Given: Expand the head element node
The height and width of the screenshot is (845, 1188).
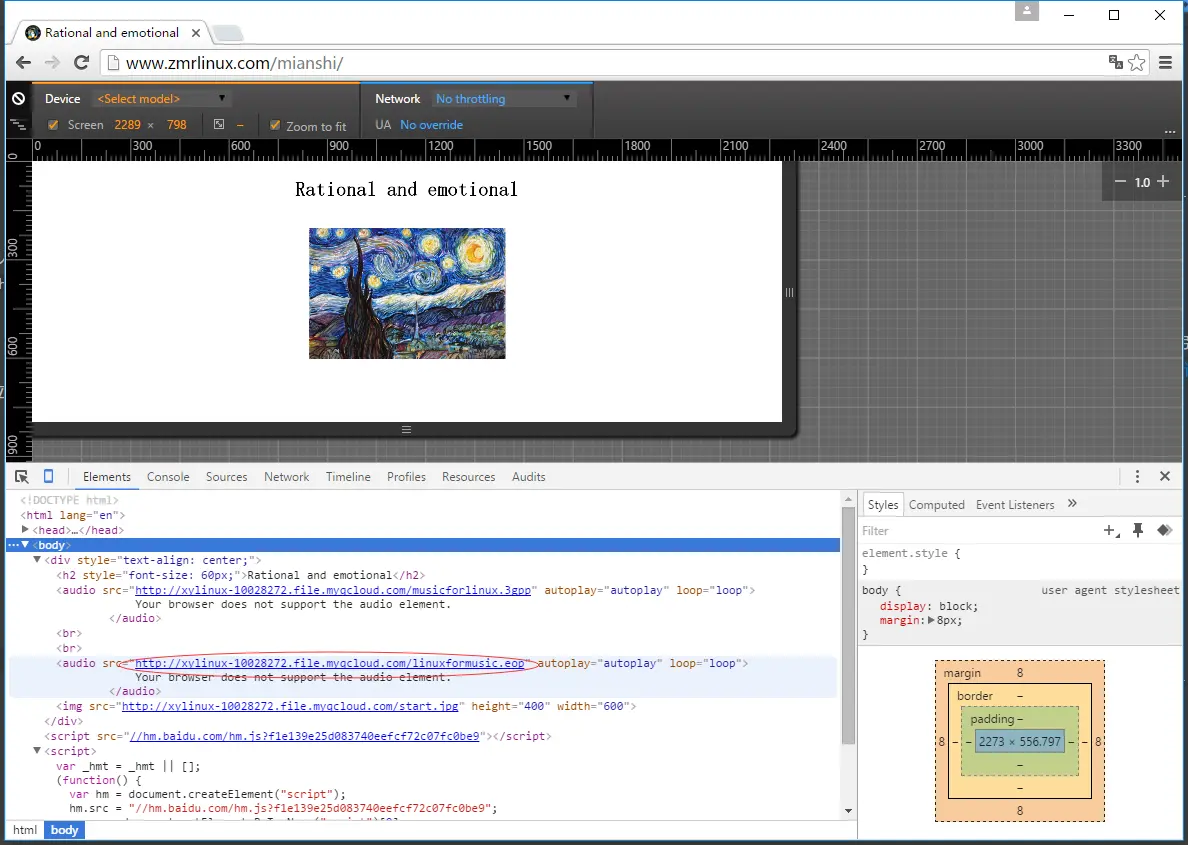Looking at the screenshot, I should point(25,530).
